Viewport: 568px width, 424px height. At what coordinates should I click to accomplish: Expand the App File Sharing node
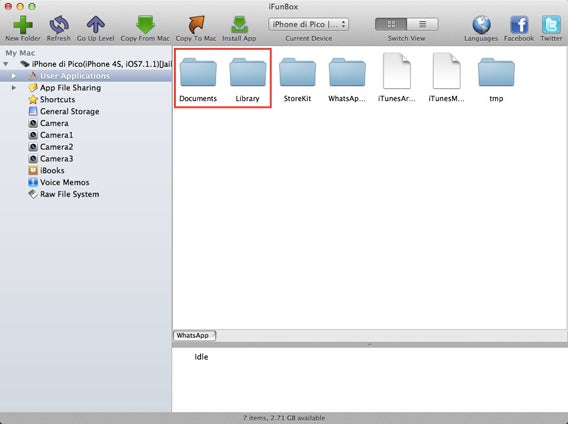13,88
